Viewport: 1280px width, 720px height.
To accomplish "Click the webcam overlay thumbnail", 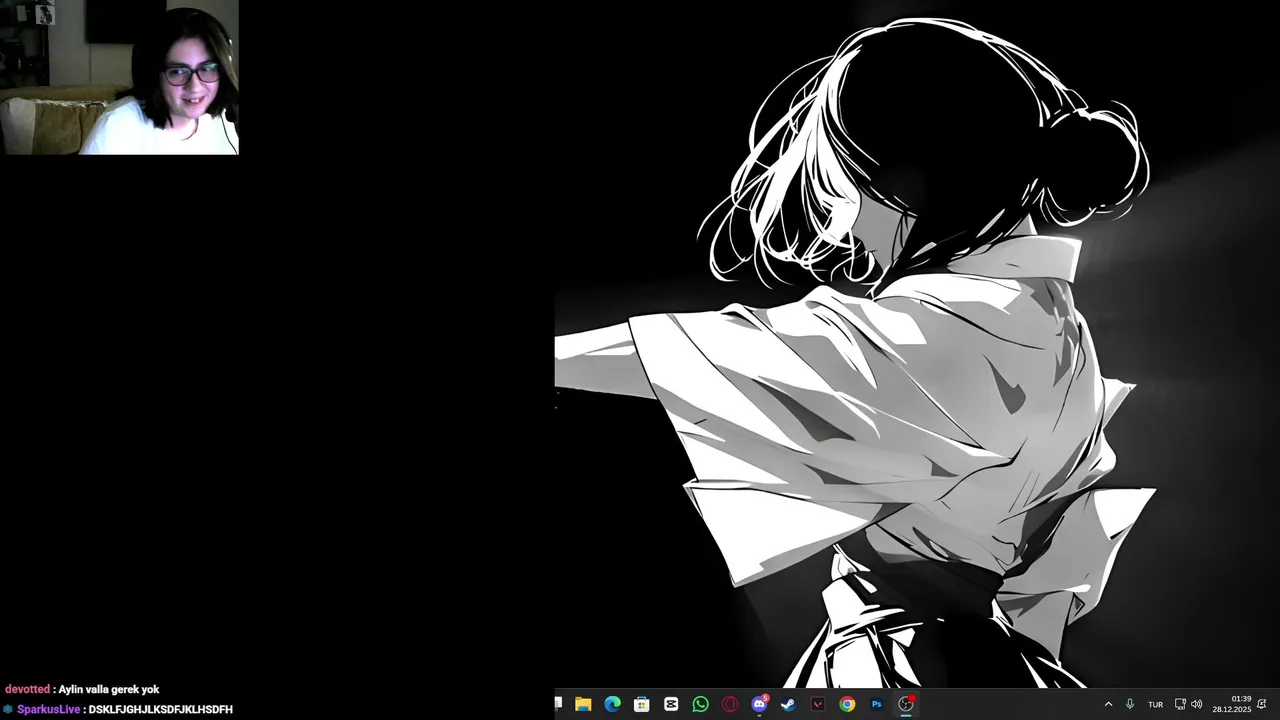I will pos(119,77).
